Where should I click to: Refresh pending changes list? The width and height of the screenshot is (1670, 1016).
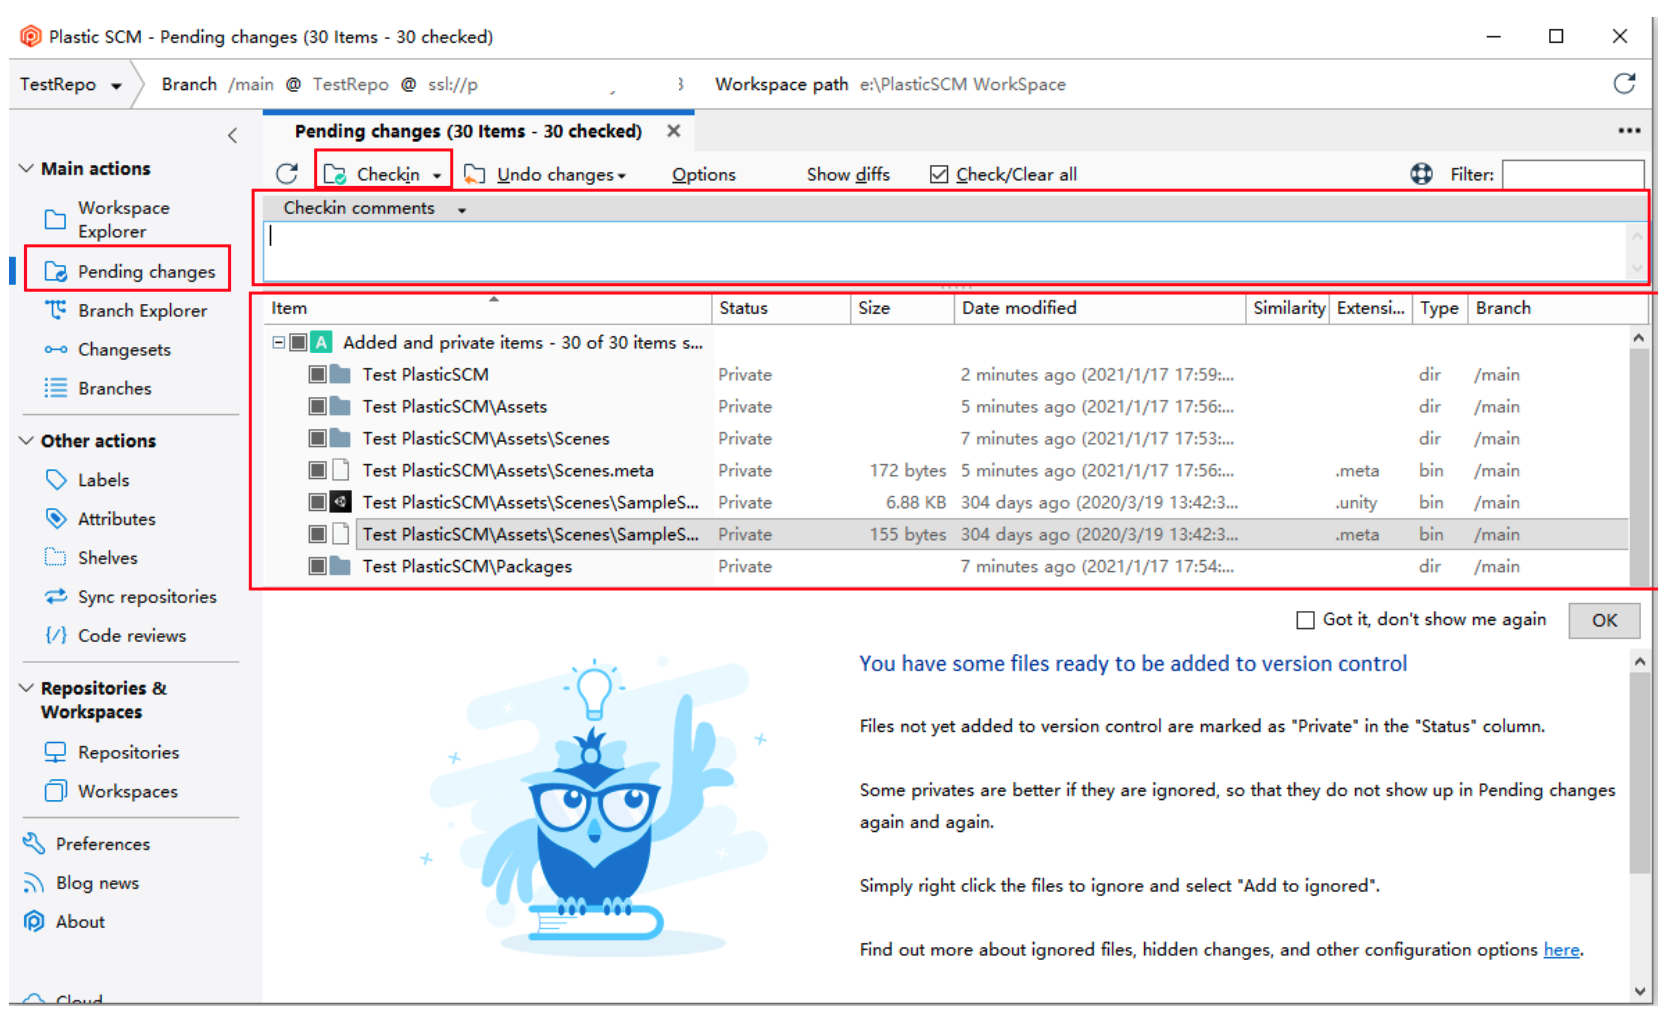coord(287,174)
